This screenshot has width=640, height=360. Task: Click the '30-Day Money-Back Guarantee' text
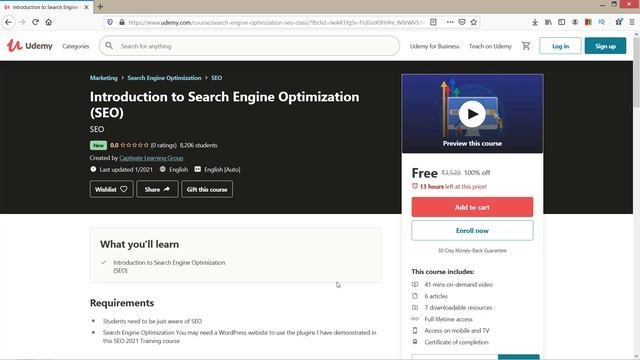472,251
